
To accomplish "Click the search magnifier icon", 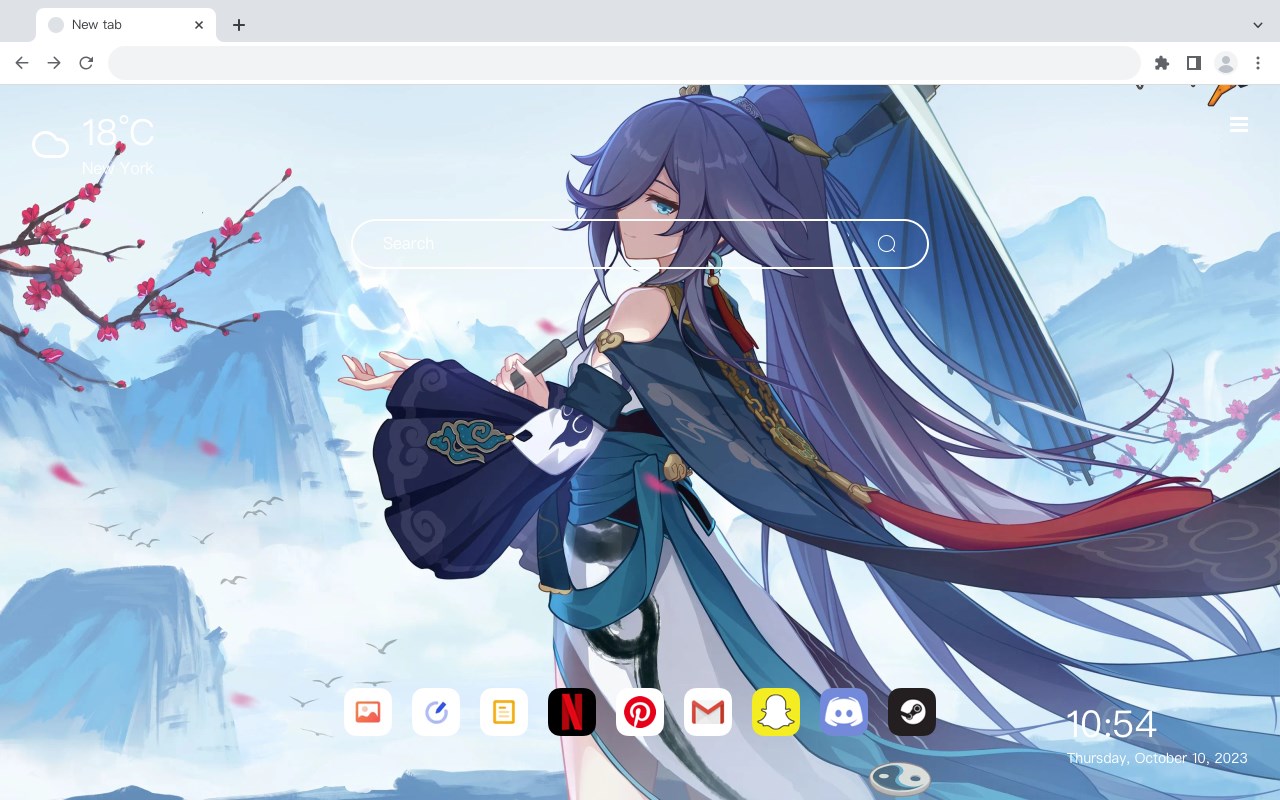I will pyautogui.click(x=887, y=244).
